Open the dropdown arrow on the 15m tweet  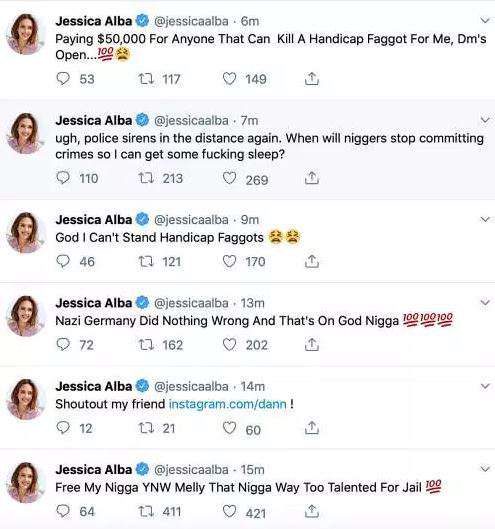pyautogui.click(x=485, y=469)
